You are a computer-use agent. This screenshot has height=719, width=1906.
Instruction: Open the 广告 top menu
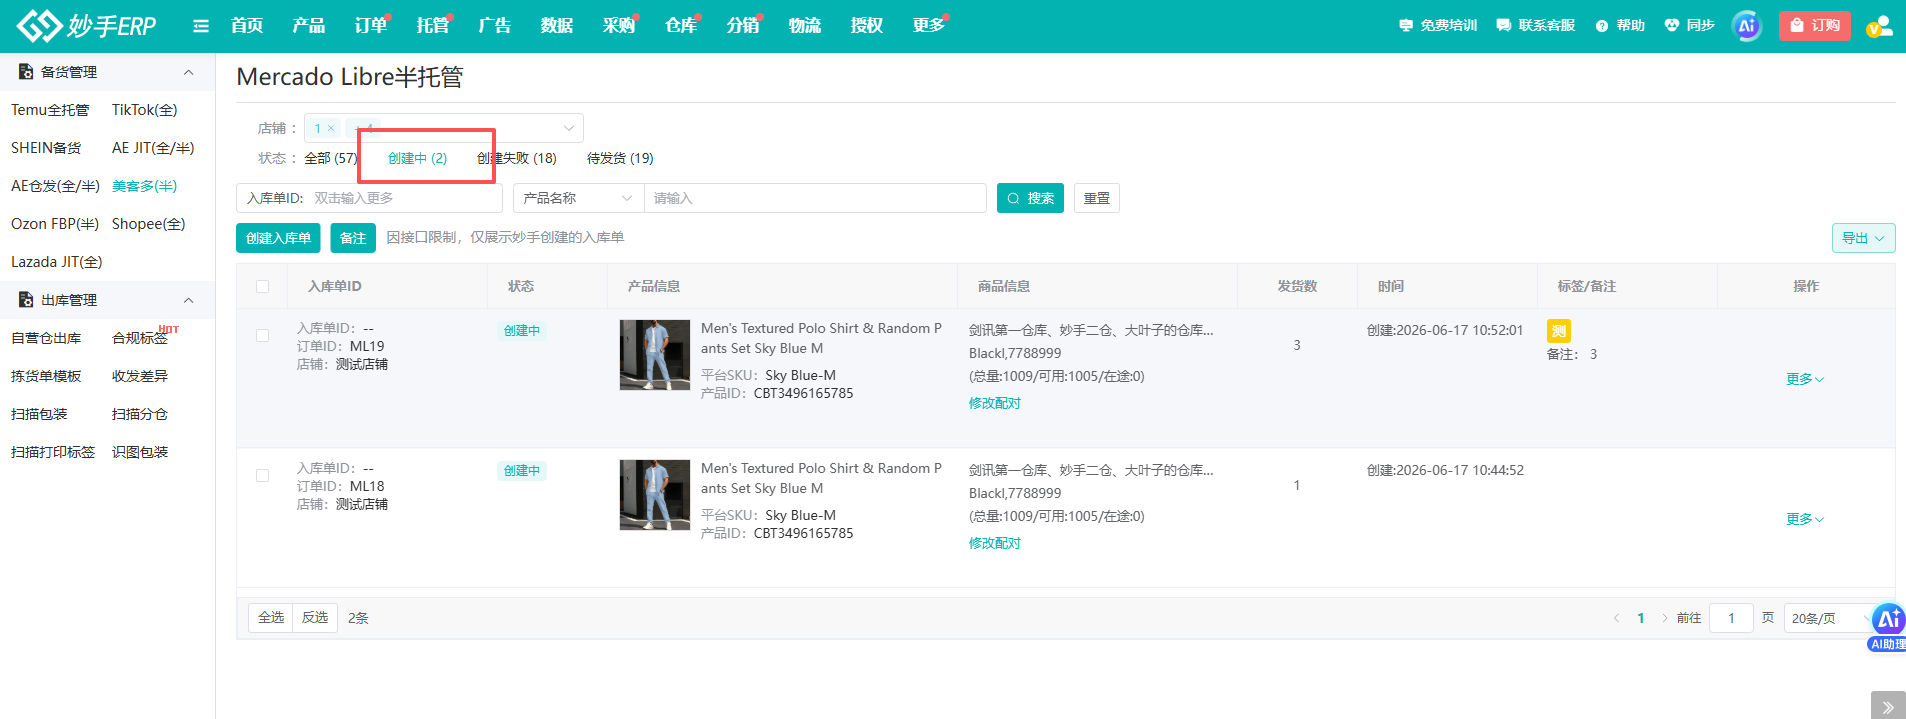[495, 25]
